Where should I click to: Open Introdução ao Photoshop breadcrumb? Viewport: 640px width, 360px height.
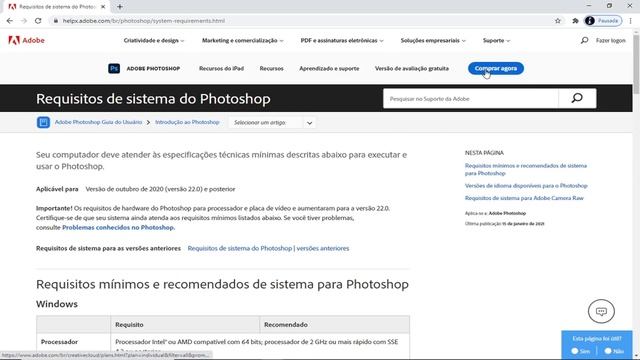tap(187, 122)
